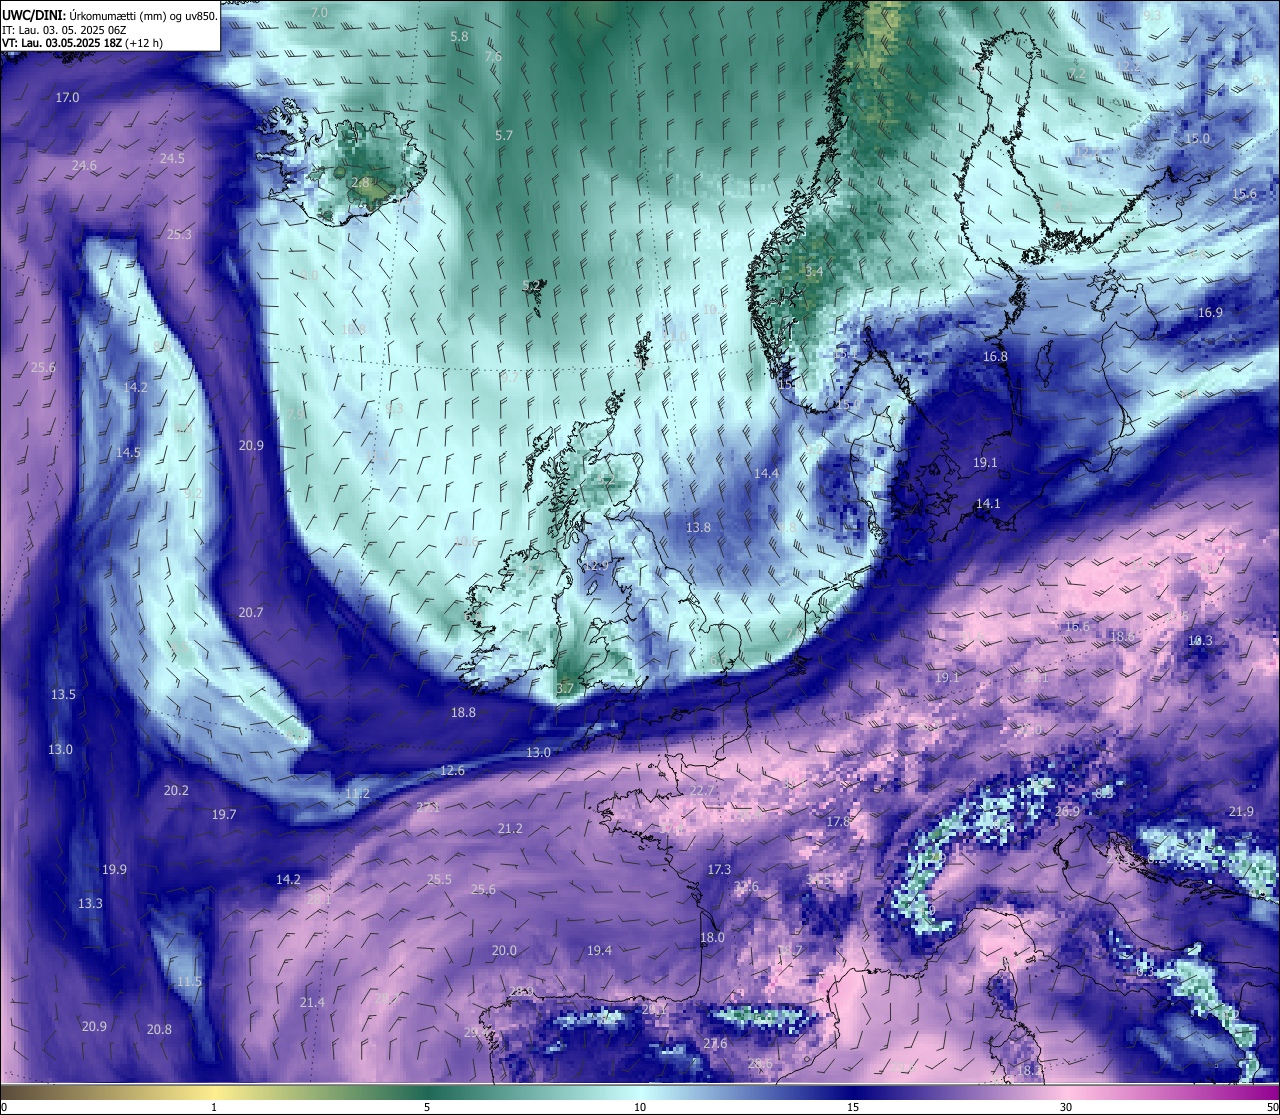Click the 3.4 value over Norway
Screen dimensions: 1280x1115
tap(814, 271)
